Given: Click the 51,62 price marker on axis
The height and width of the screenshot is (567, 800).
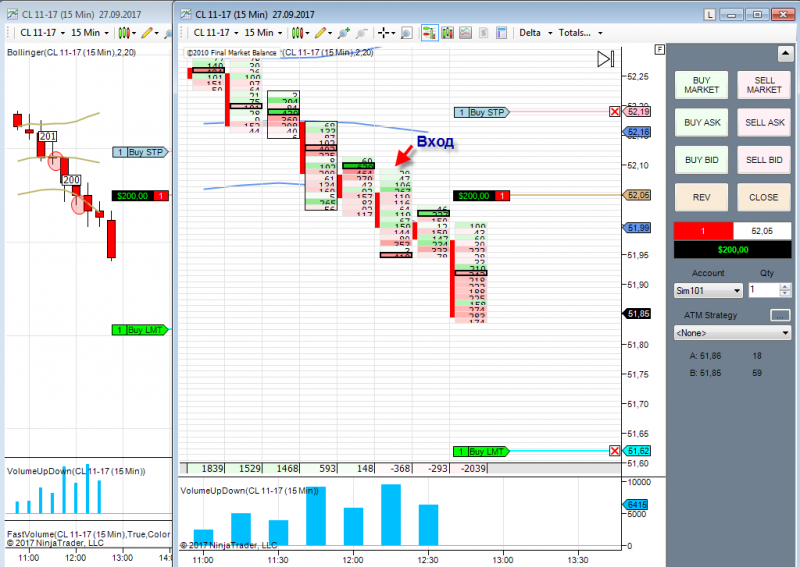Looking at the screenshot, I should point(637,451).
